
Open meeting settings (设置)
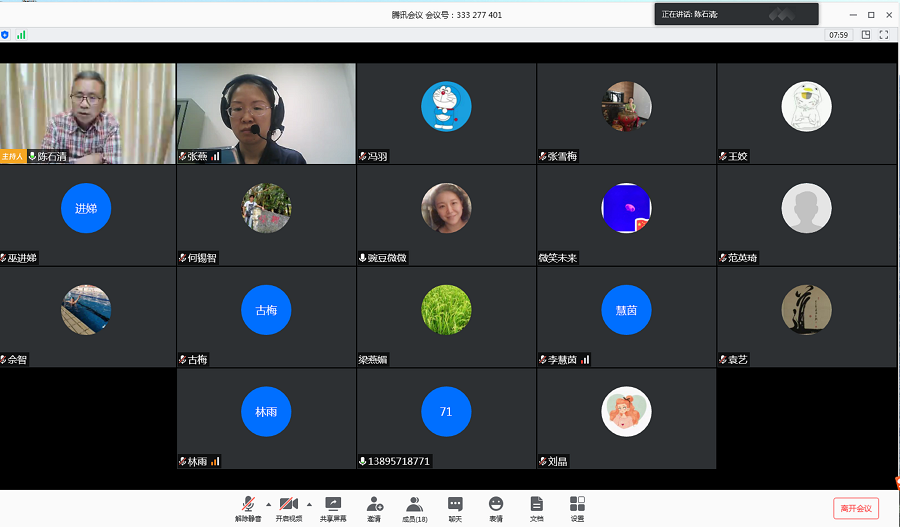(577, 507)
